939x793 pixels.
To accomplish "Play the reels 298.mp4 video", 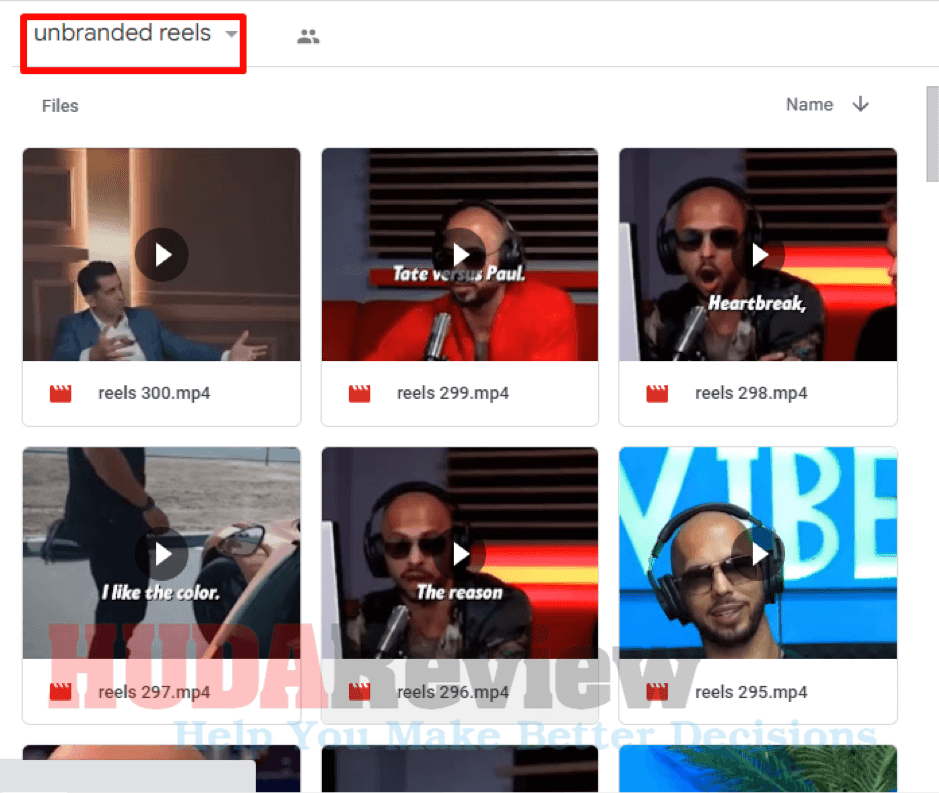I will (x=758, y=255).
